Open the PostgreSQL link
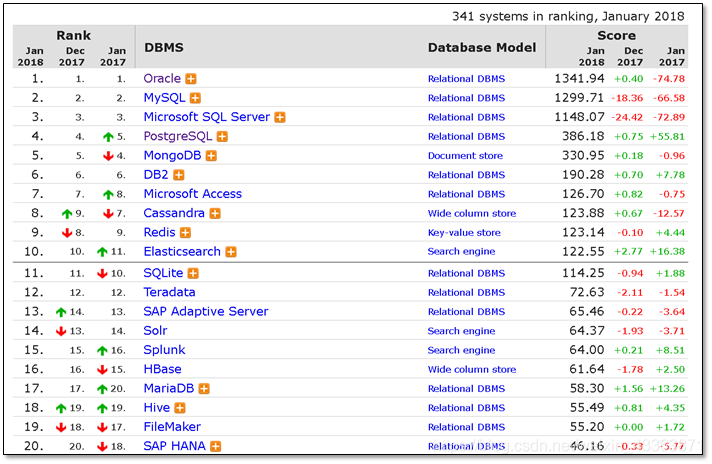This screenshot has width=712, height=464. click(x=178, y=137)
